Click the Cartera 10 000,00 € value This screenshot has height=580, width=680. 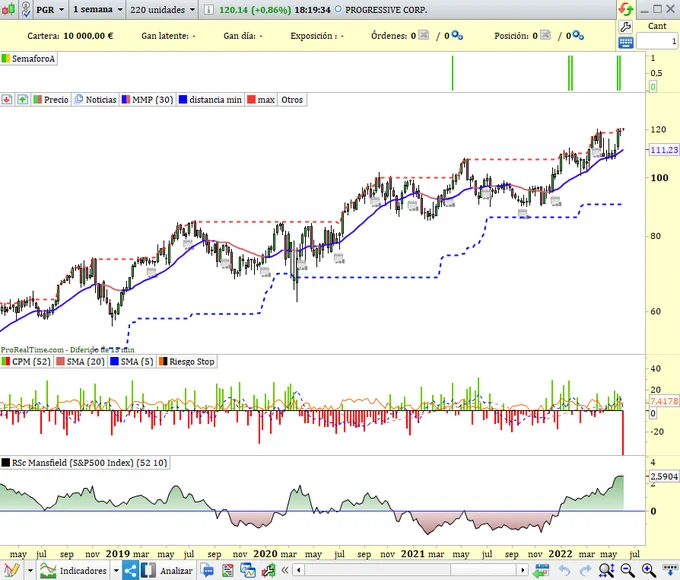tap(88, 36)
